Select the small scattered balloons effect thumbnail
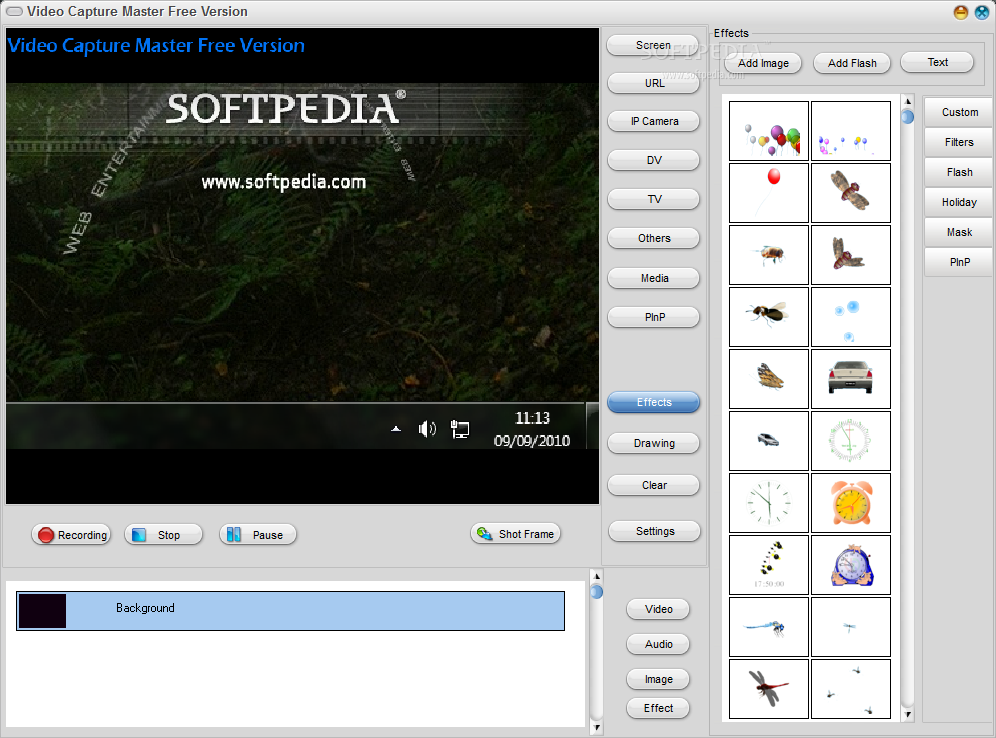This screenshot has height=738, width=996. click(851, 131)
